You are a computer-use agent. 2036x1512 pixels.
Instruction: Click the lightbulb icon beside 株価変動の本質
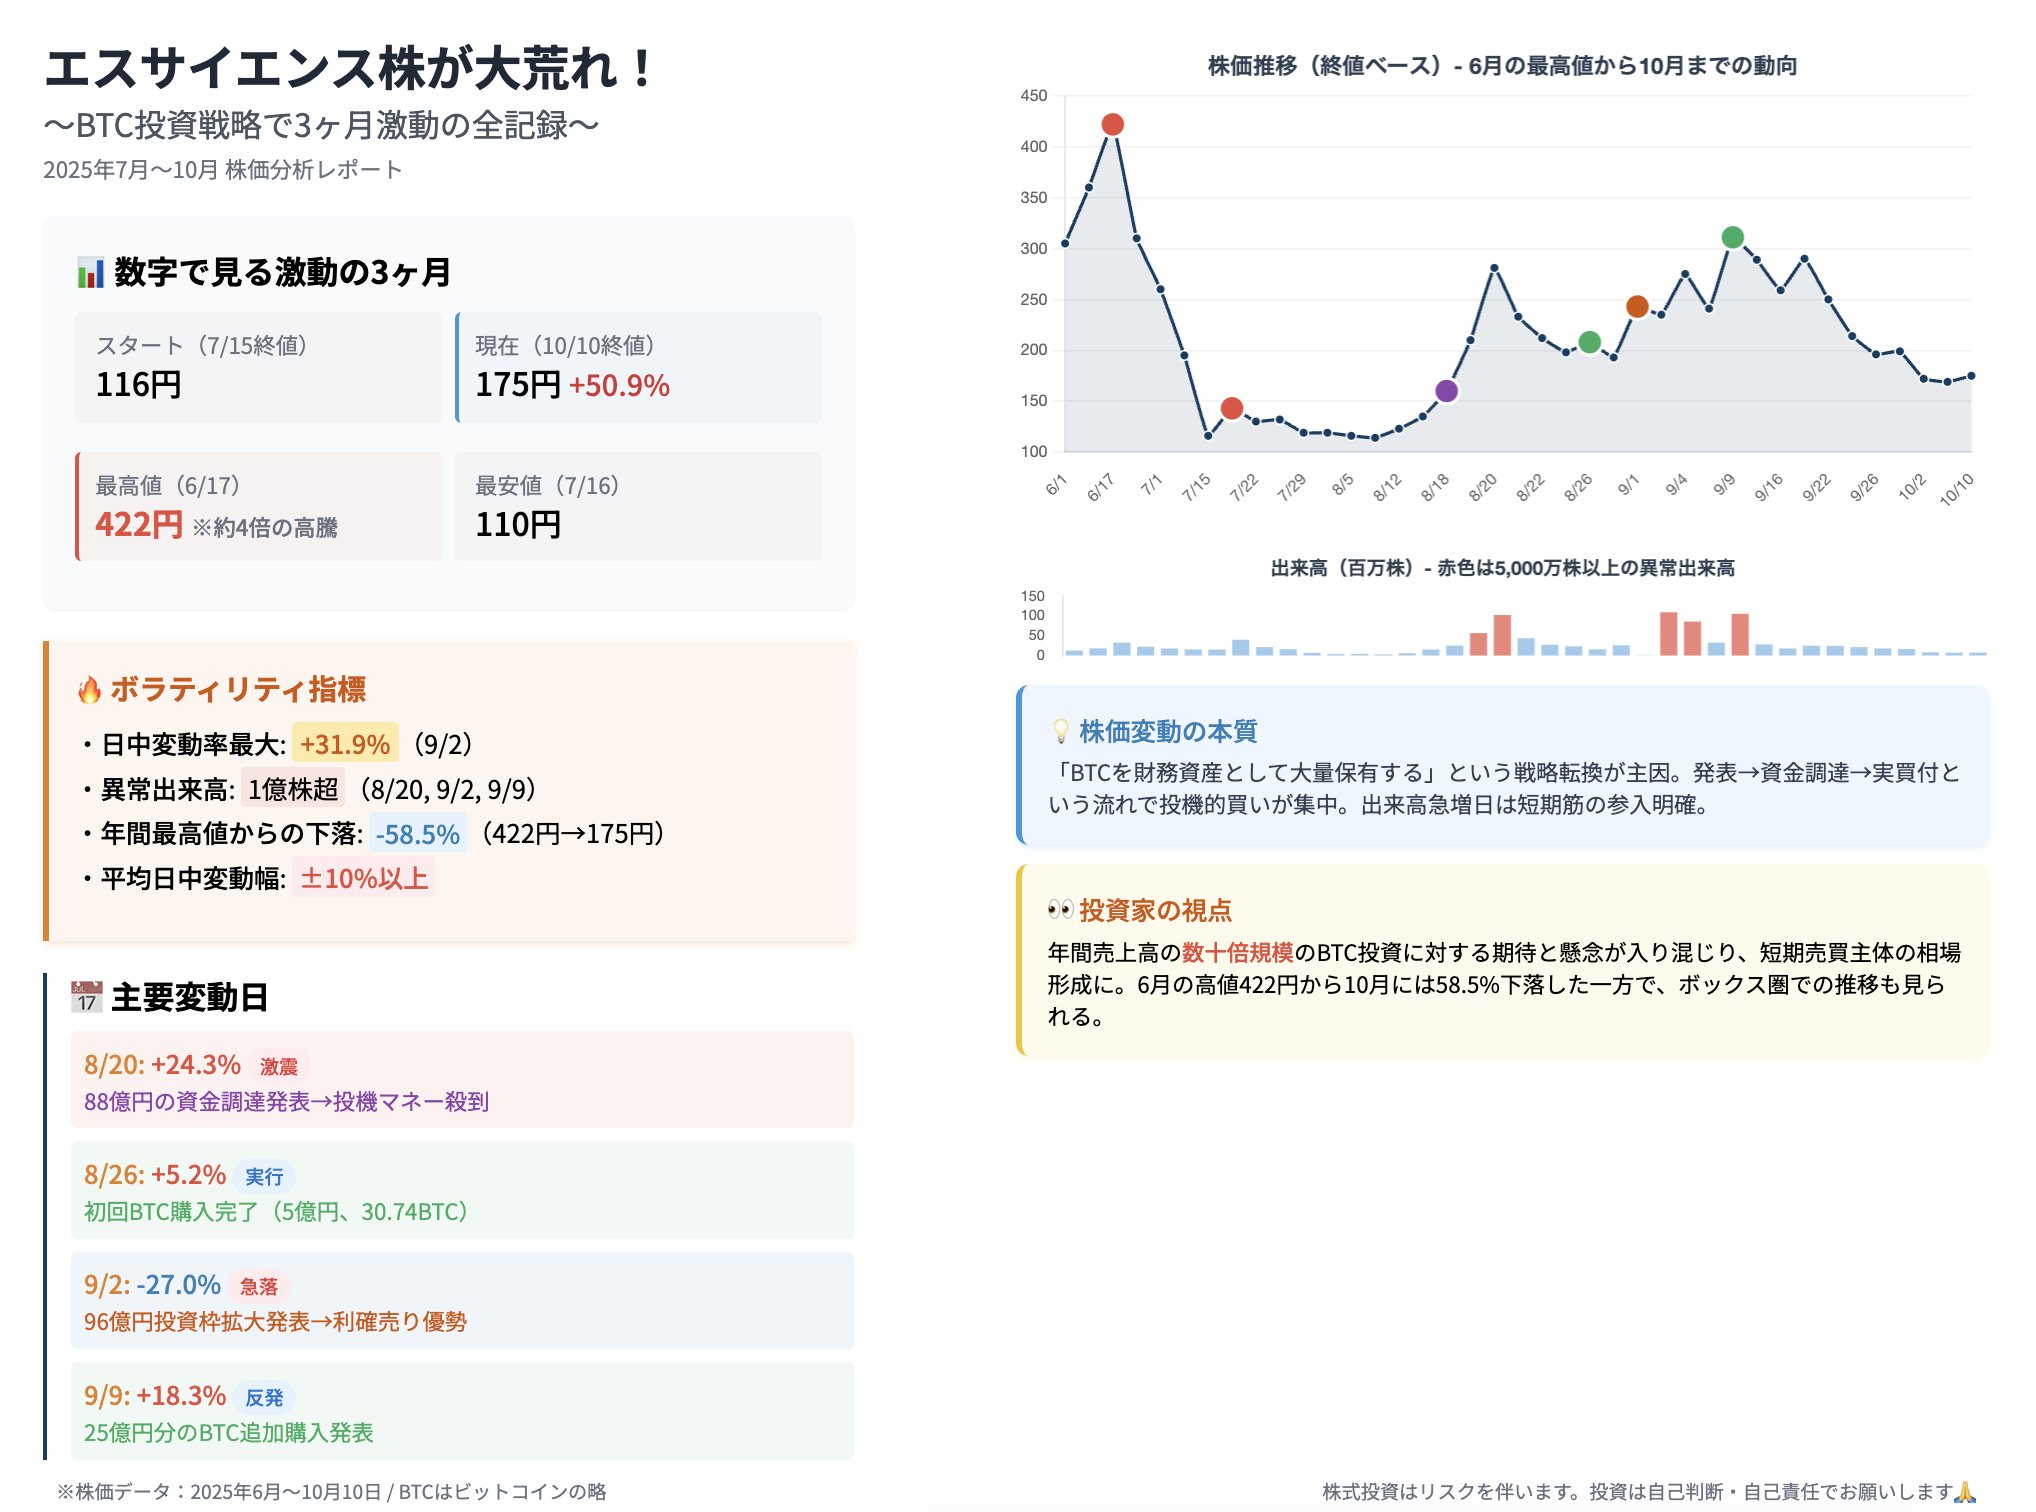[1061, 732]
